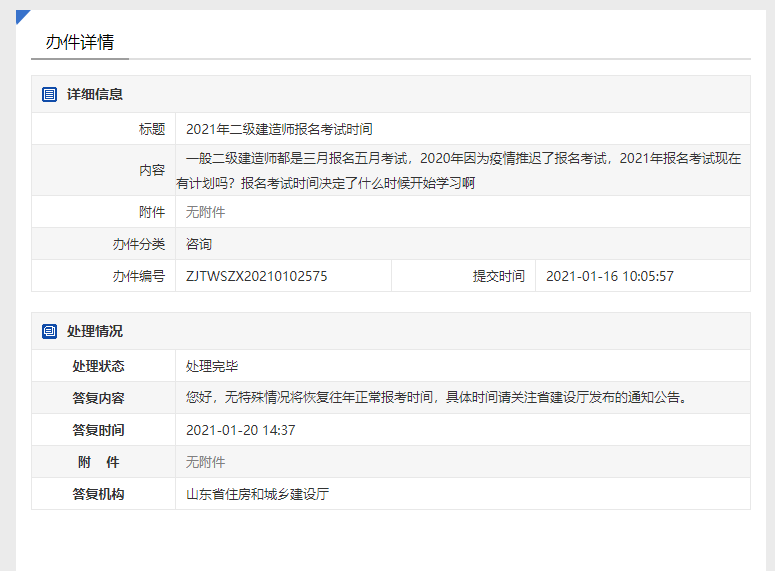
Task: Click 无附件 in the 详细信息 section
Action: (206, 212)
